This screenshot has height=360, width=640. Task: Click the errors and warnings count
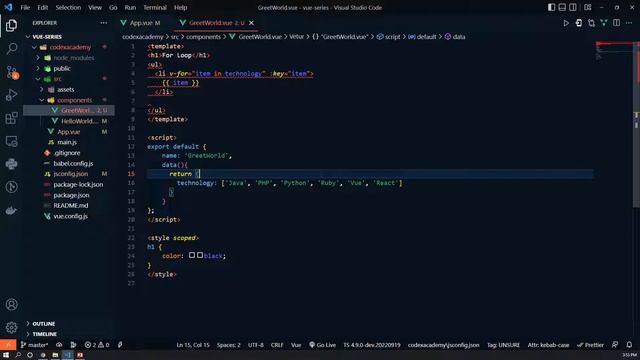[97, 345]
